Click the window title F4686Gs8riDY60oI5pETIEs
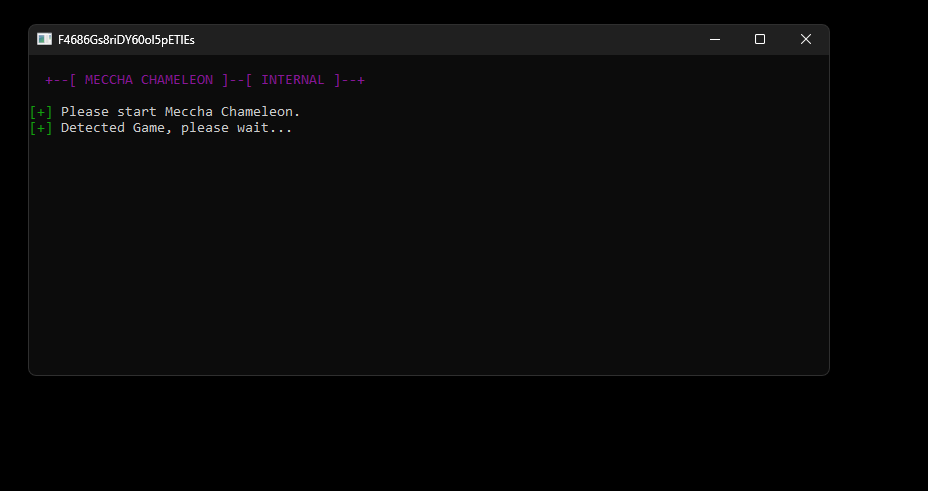Image resolution: width=928 pixels, height=491 pixels. point(126,40)
